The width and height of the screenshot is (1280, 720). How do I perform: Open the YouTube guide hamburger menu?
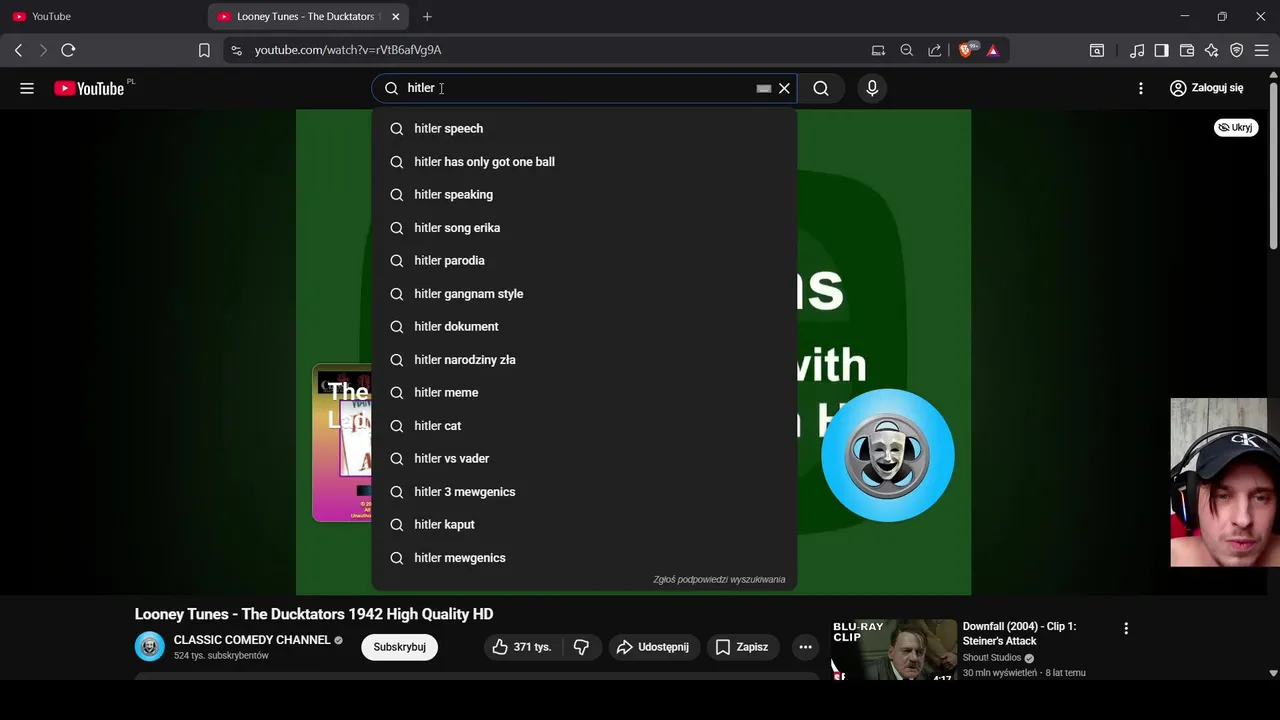point(27,88)
